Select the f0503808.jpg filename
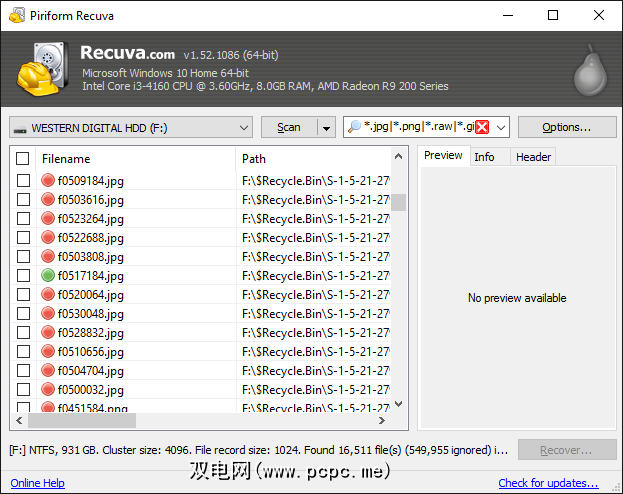The width and height of the screenshot is (623, 494). tap(91, 257)
